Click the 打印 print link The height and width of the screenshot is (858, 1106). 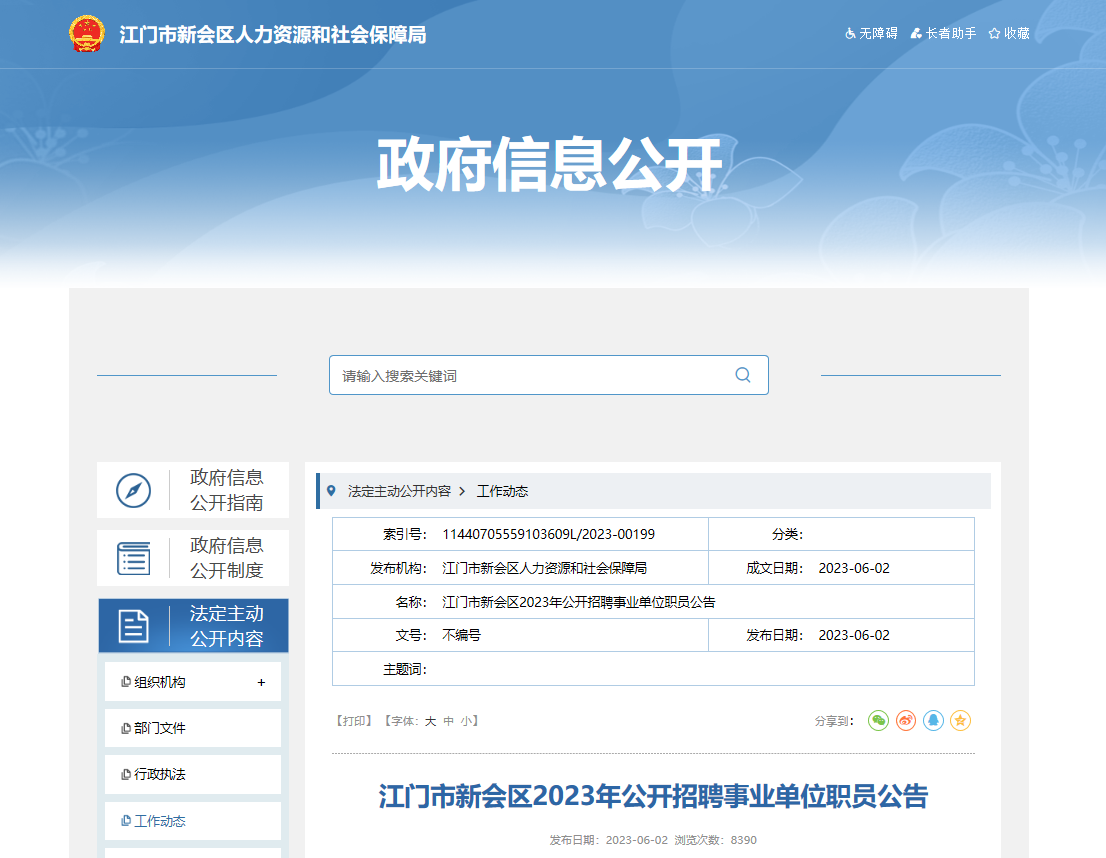pyautogui.click(x=354, y=720)
